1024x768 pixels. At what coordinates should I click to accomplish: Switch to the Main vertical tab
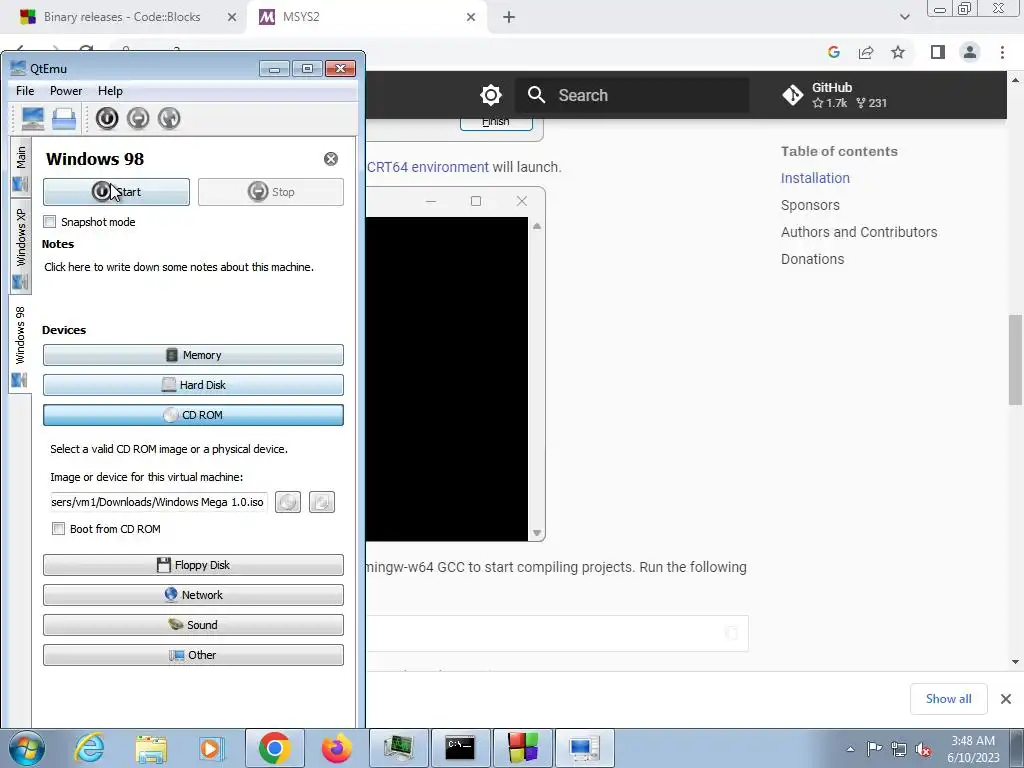pyautogui.click(x=20, y=168)
